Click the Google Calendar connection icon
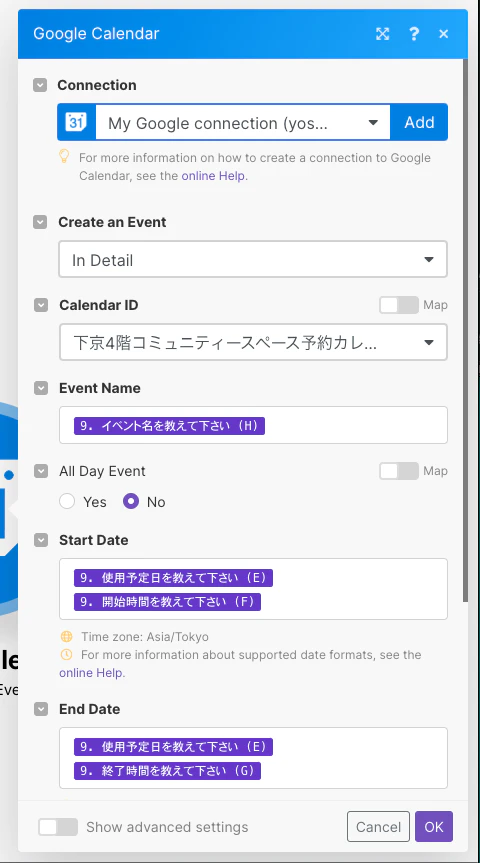 (x=76, y=122)
